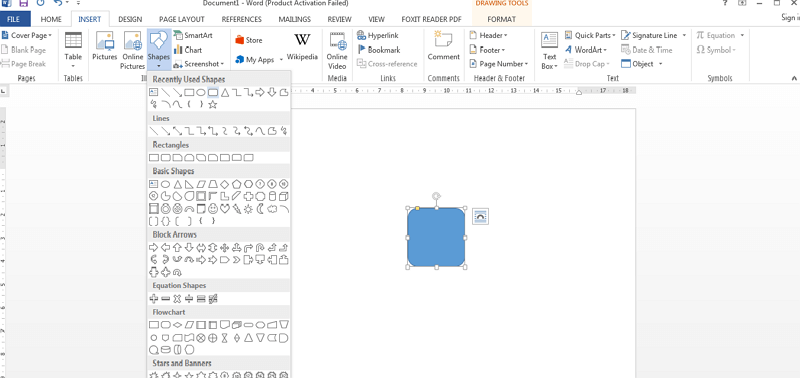Choose the 5-point star in Recently Used Shapes
This screenshot has width=800, height=378.
coord(213,105)
